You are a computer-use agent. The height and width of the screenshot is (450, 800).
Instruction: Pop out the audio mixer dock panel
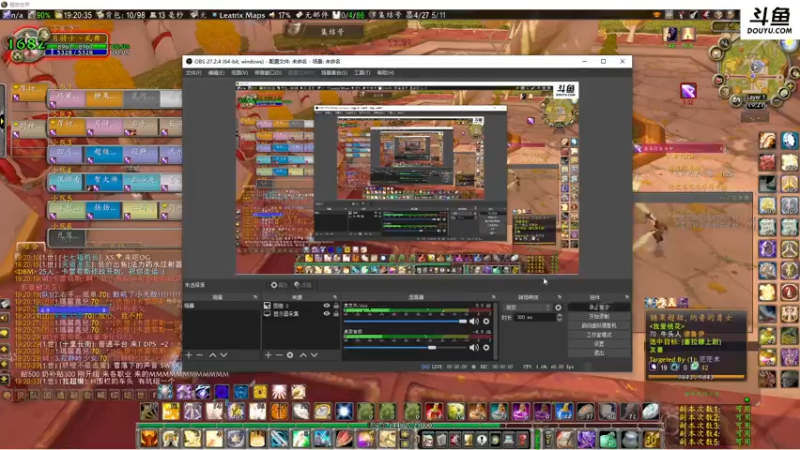(493, 297)
